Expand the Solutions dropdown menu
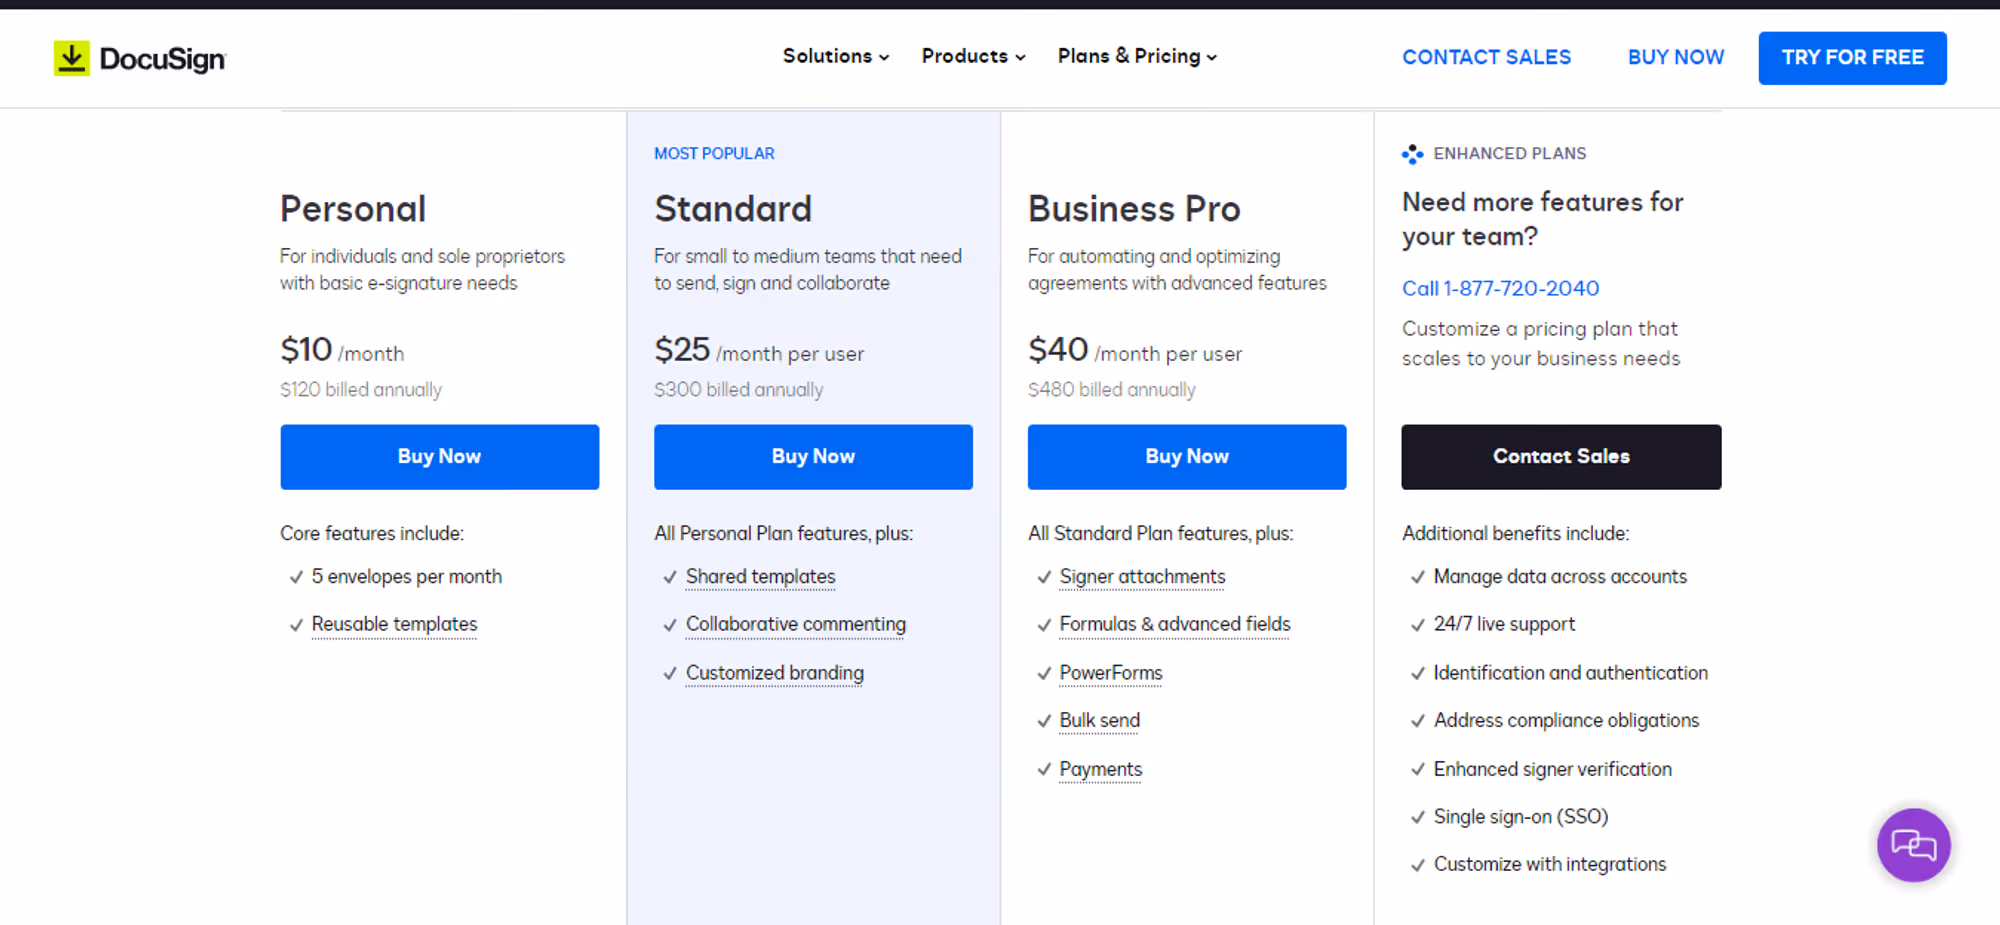Viewport: 2000px width, 925px height. pyautogui.click(x=836, y=56)
